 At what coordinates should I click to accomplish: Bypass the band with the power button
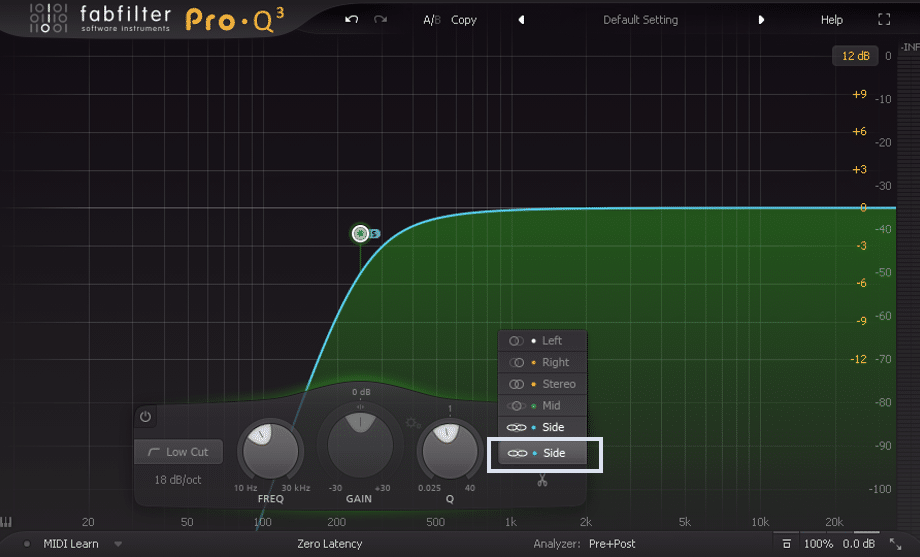pyautogui.click(x=146, y=417)
